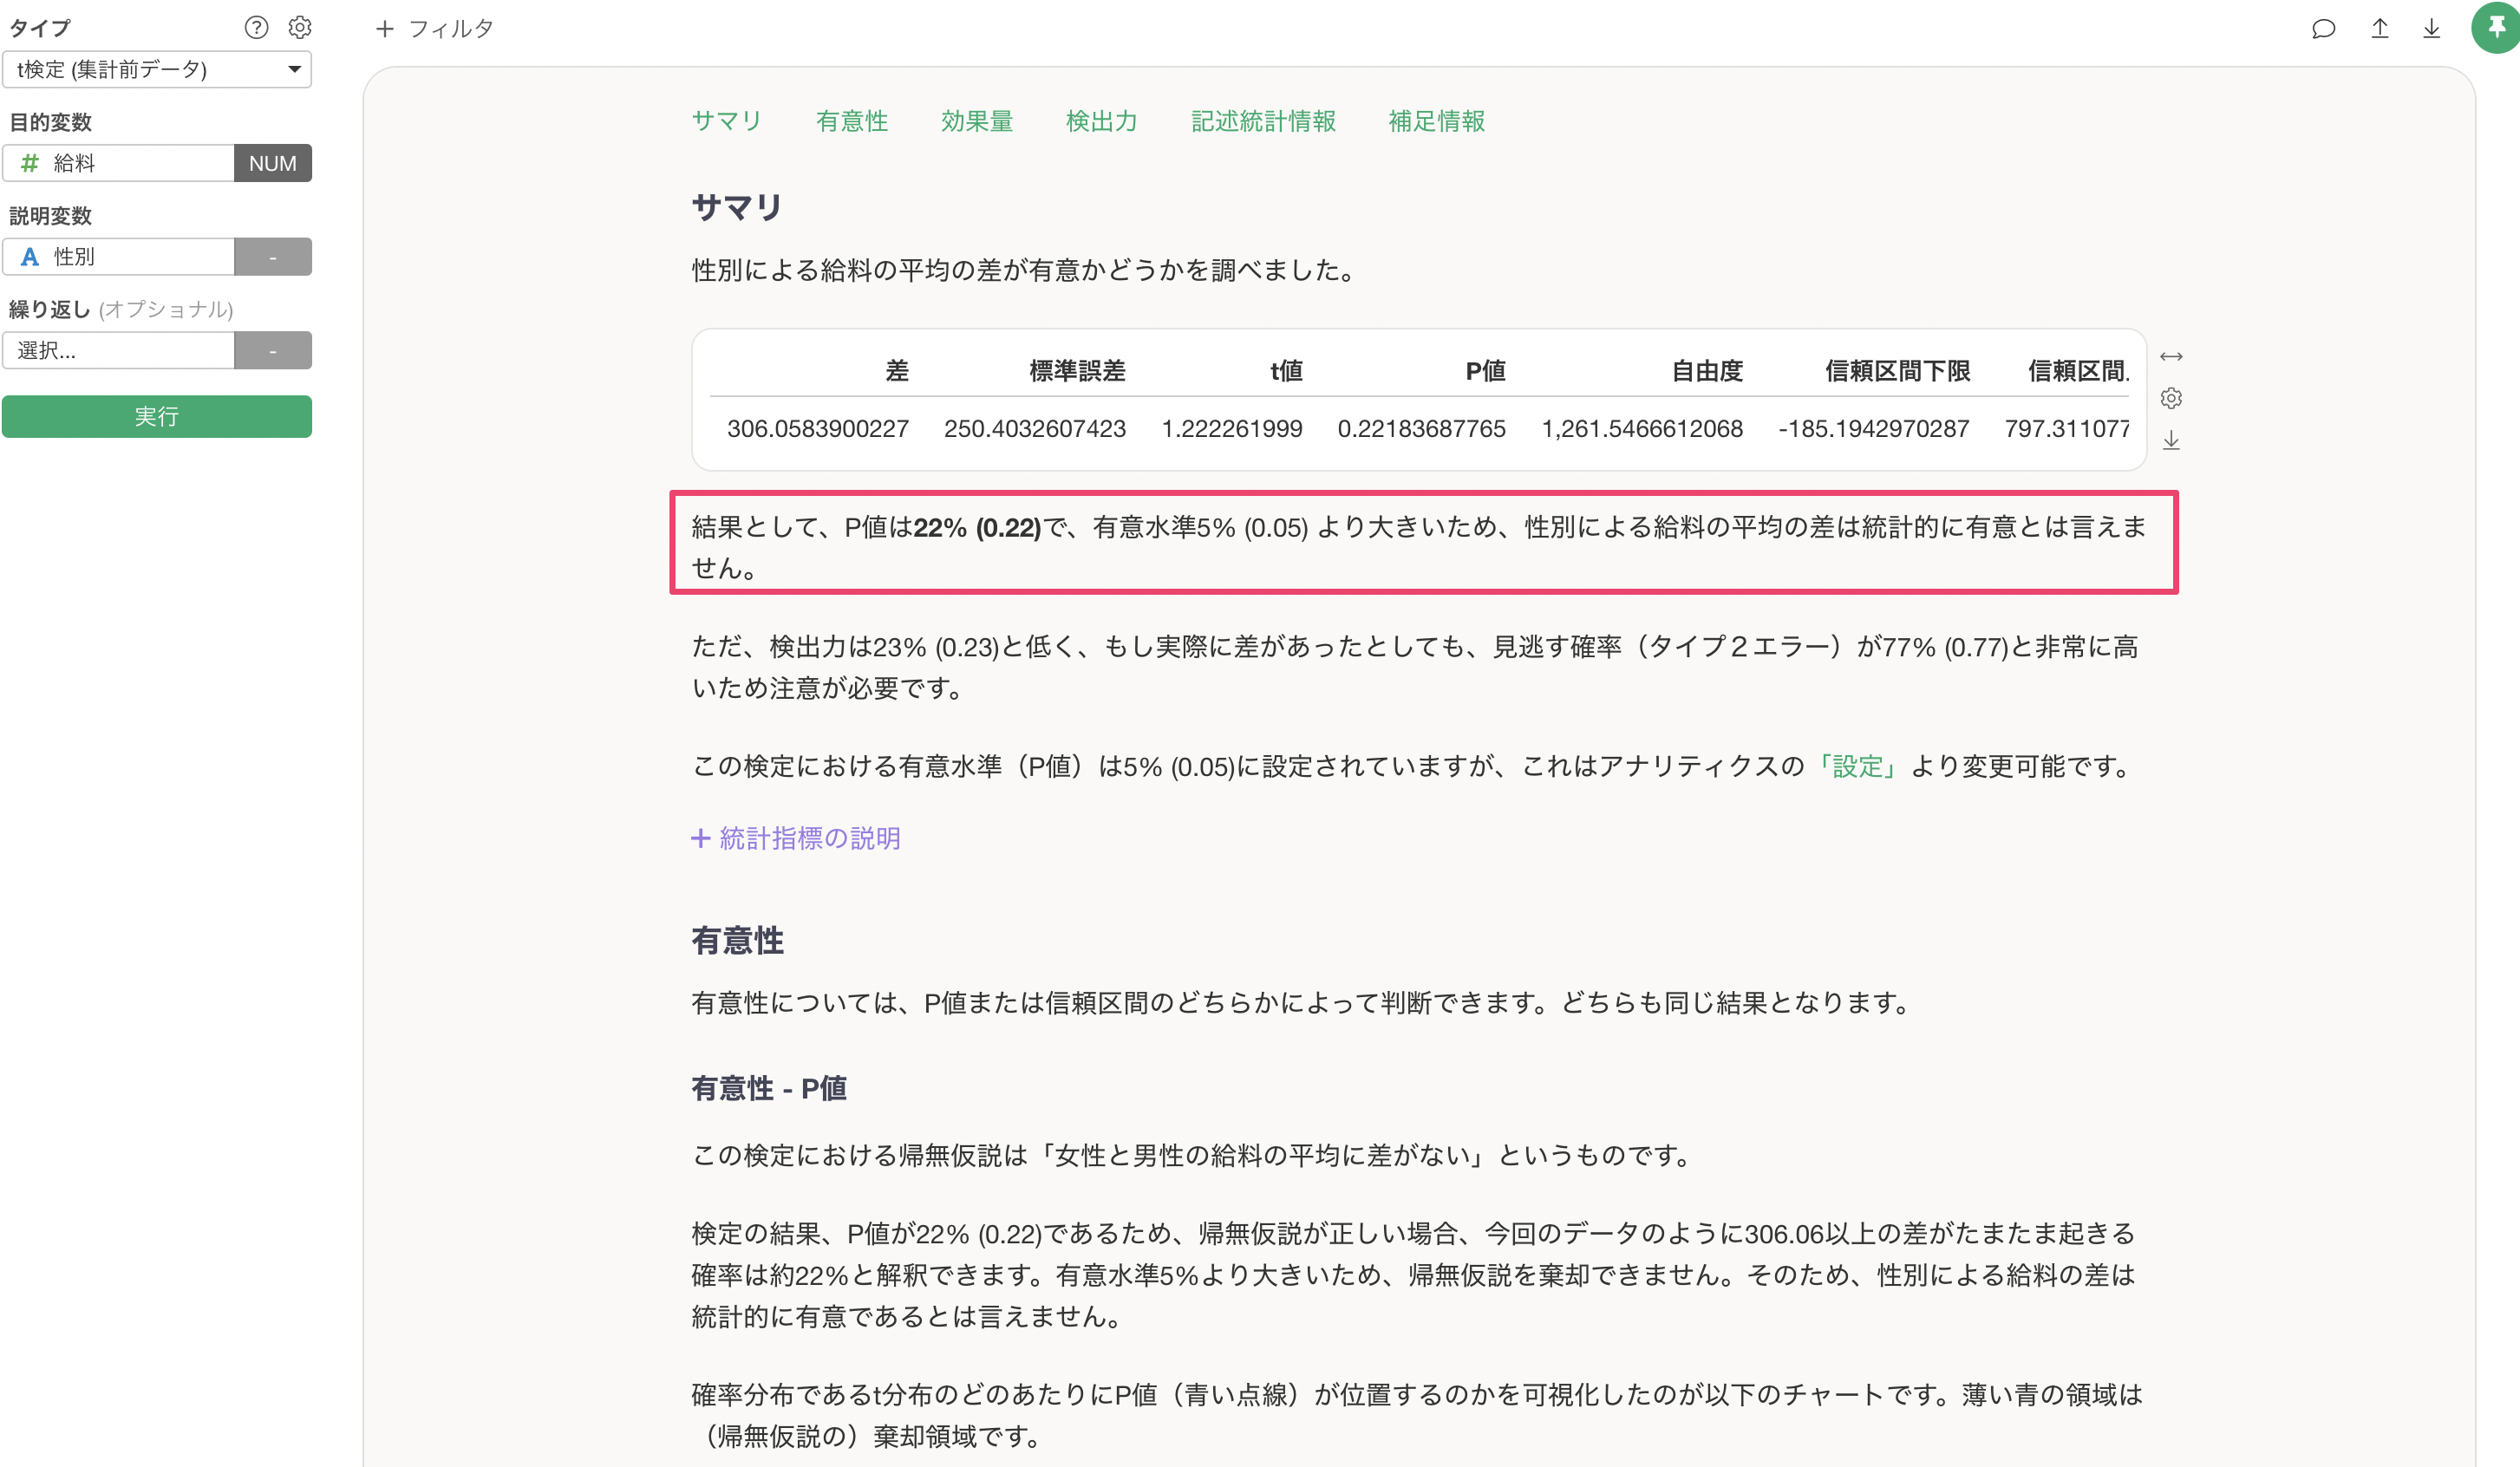Click the export upload arrow icon

tap(2379, 29)
